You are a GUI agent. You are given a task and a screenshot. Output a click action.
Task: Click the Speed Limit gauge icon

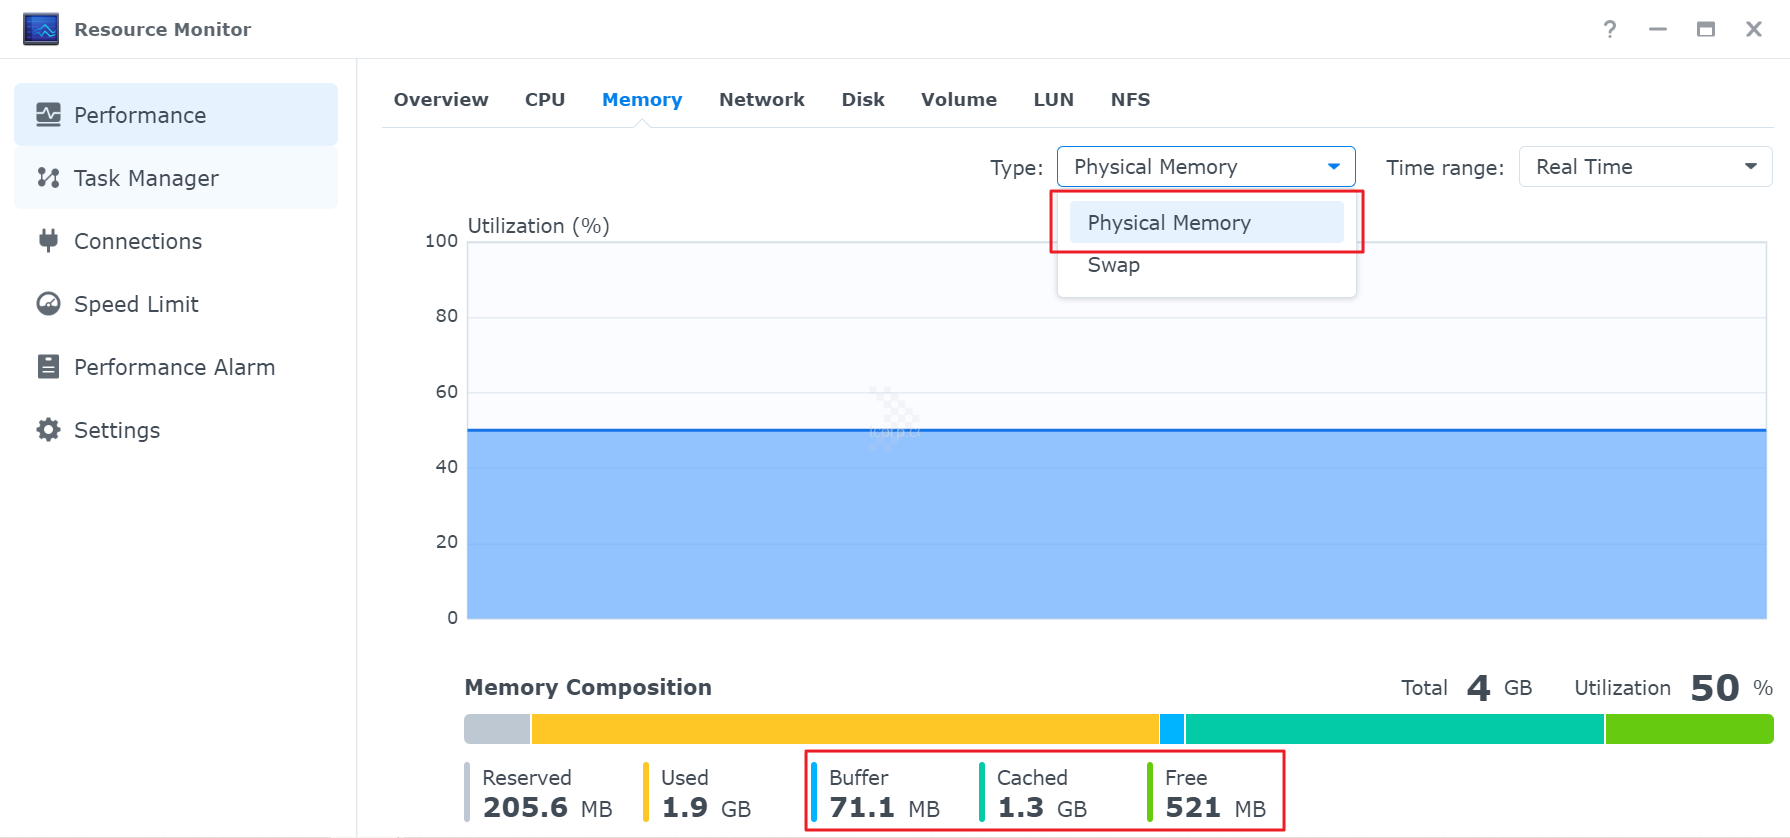[x=48, y=304]
